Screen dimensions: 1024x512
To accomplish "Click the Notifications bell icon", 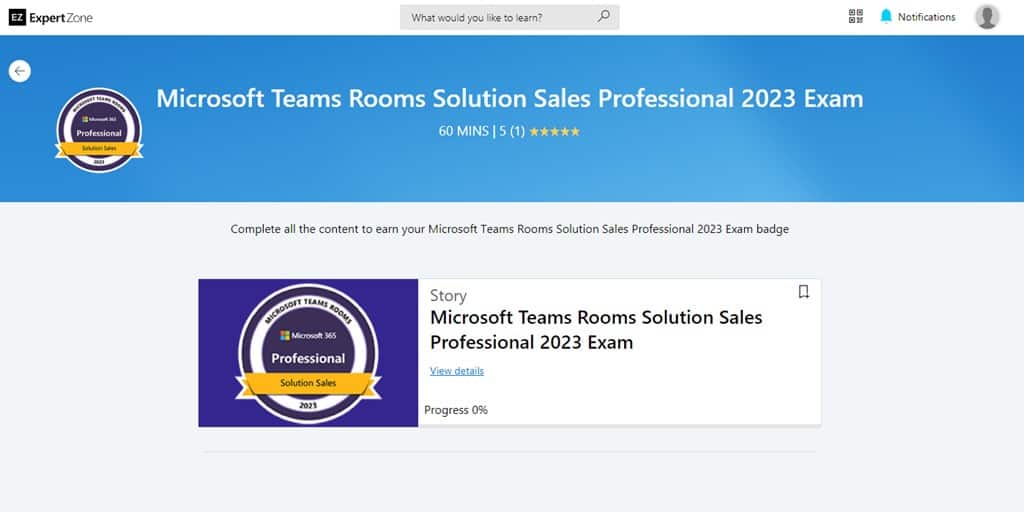I will (x=885, y=16).
